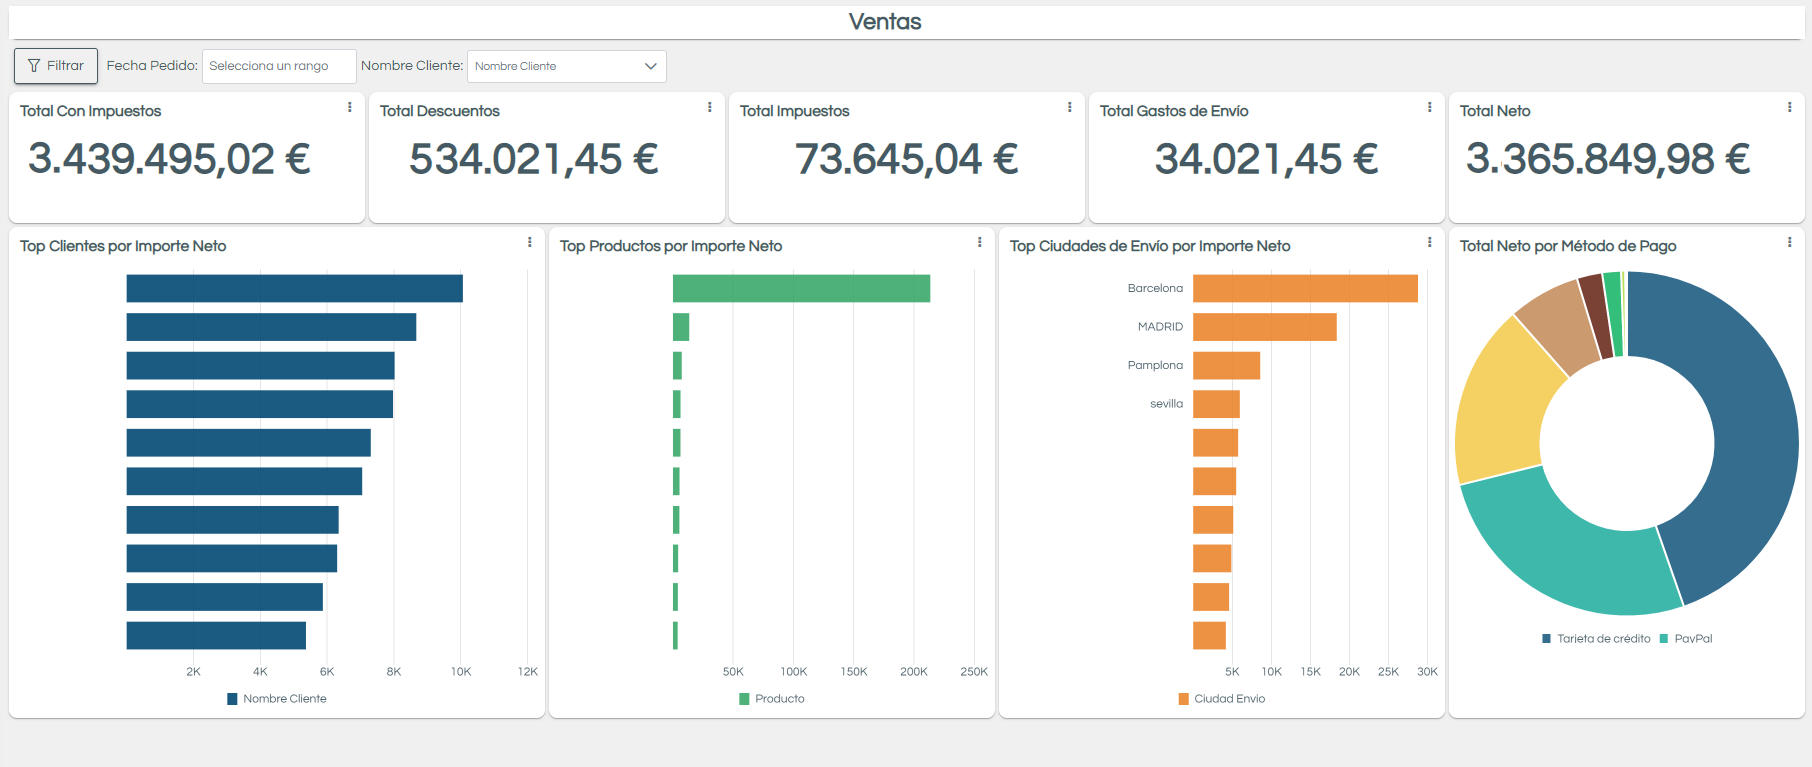Viewport: 1812px width, 767px height.
Task: Click the Ventas dashboard title
Action: [885, 22]
